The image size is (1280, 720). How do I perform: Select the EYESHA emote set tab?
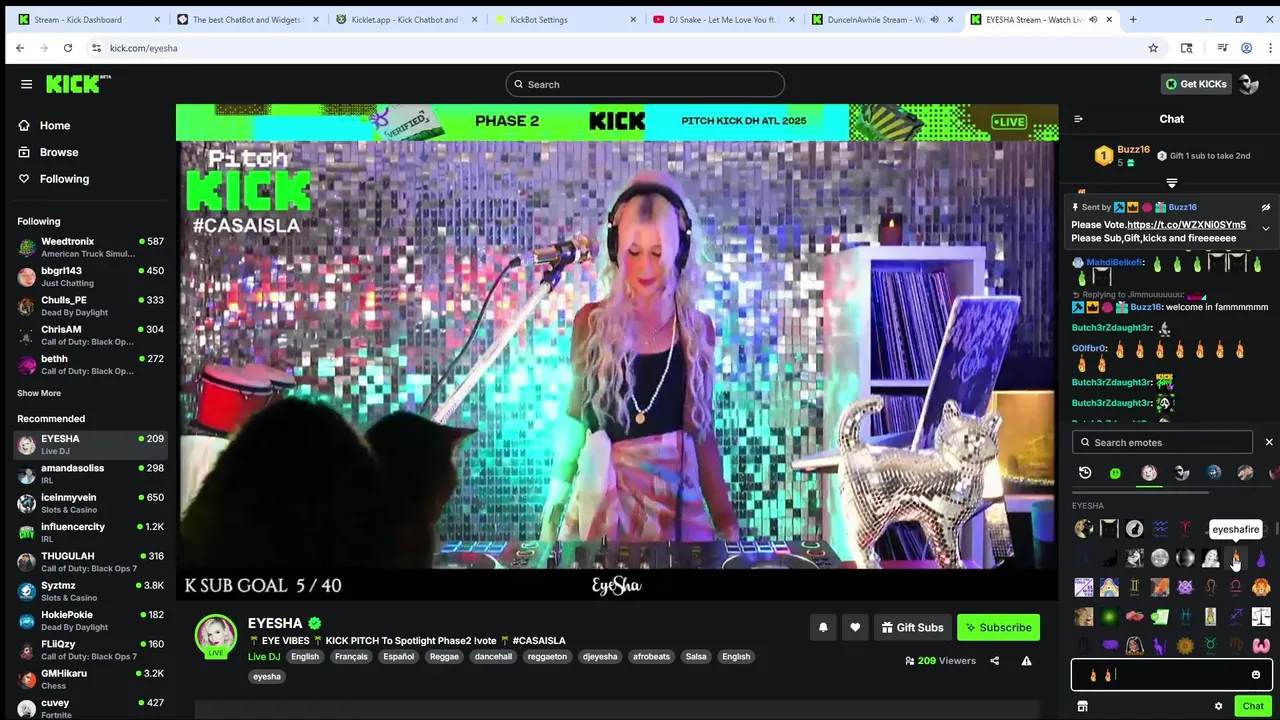pyautogui.click(x=1149, y=473)
